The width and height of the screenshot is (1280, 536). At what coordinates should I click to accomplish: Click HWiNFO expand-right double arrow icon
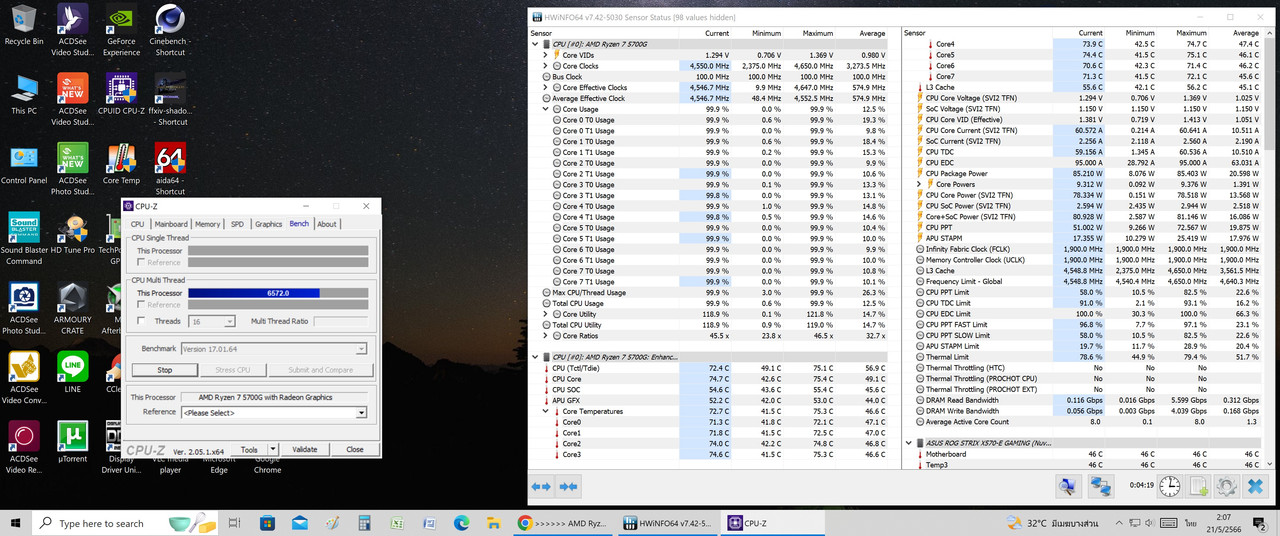click(568, 487)
